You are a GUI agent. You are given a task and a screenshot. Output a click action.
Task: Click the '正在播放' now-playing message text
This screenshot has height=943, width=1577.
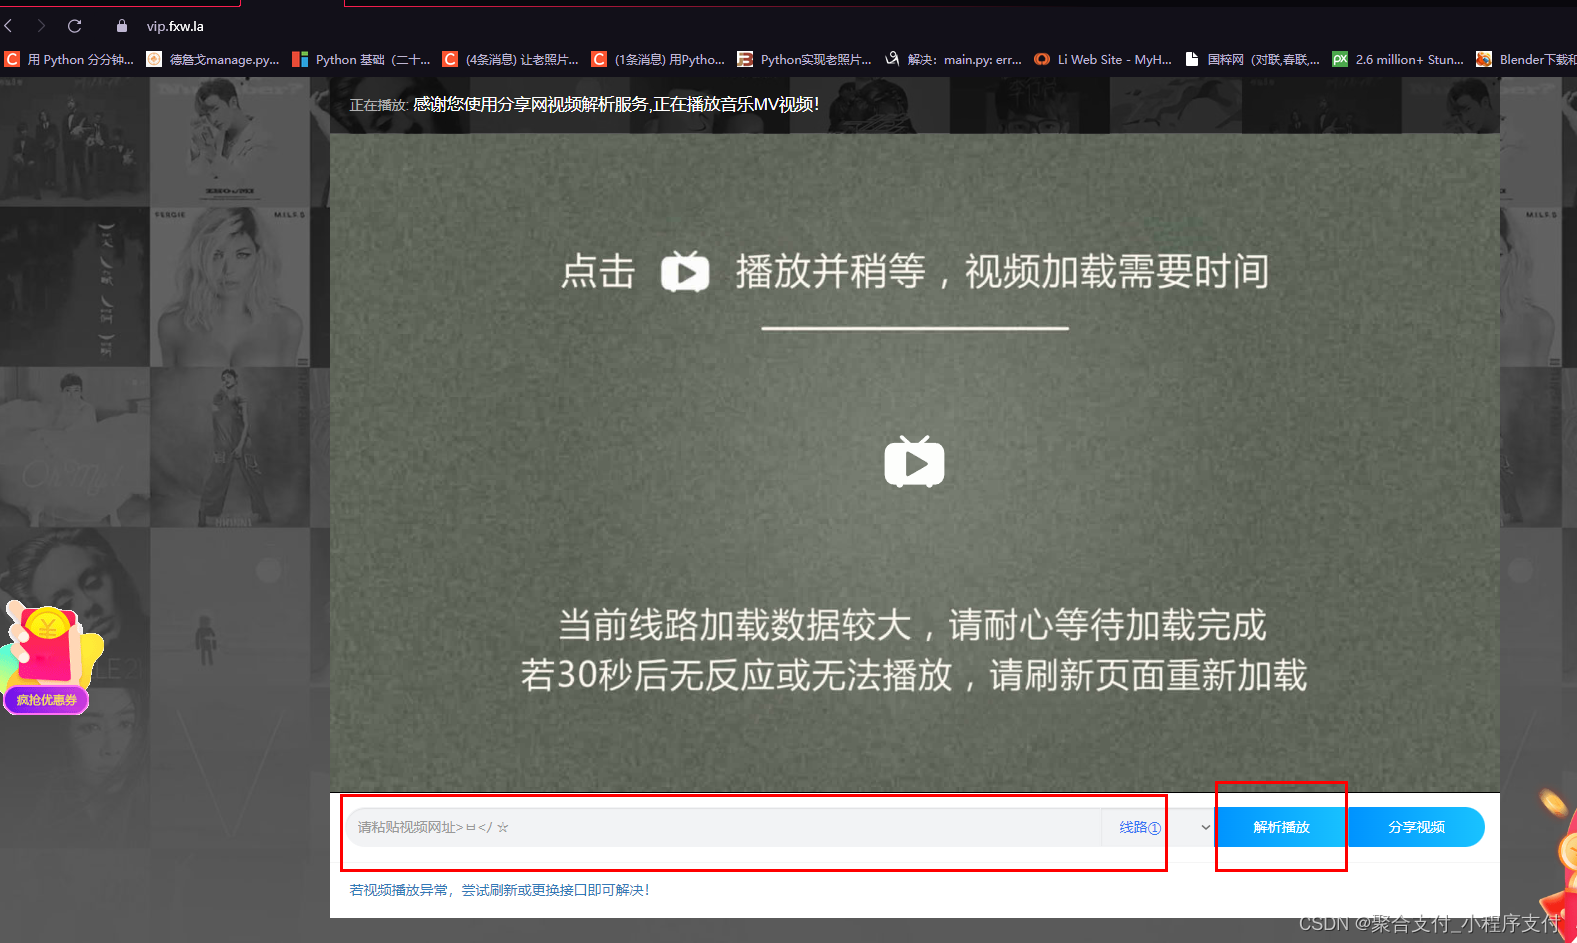[584, 104]
